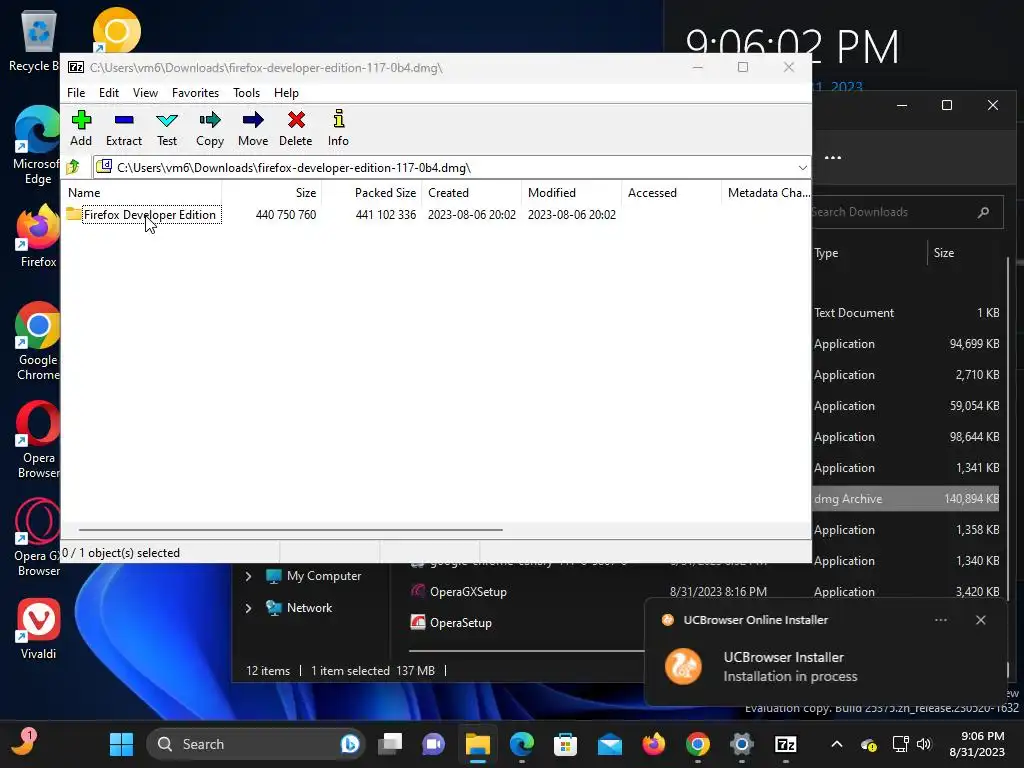Sort by the Modified column
Screen dimensions: 1024x768
click(571, 193)
